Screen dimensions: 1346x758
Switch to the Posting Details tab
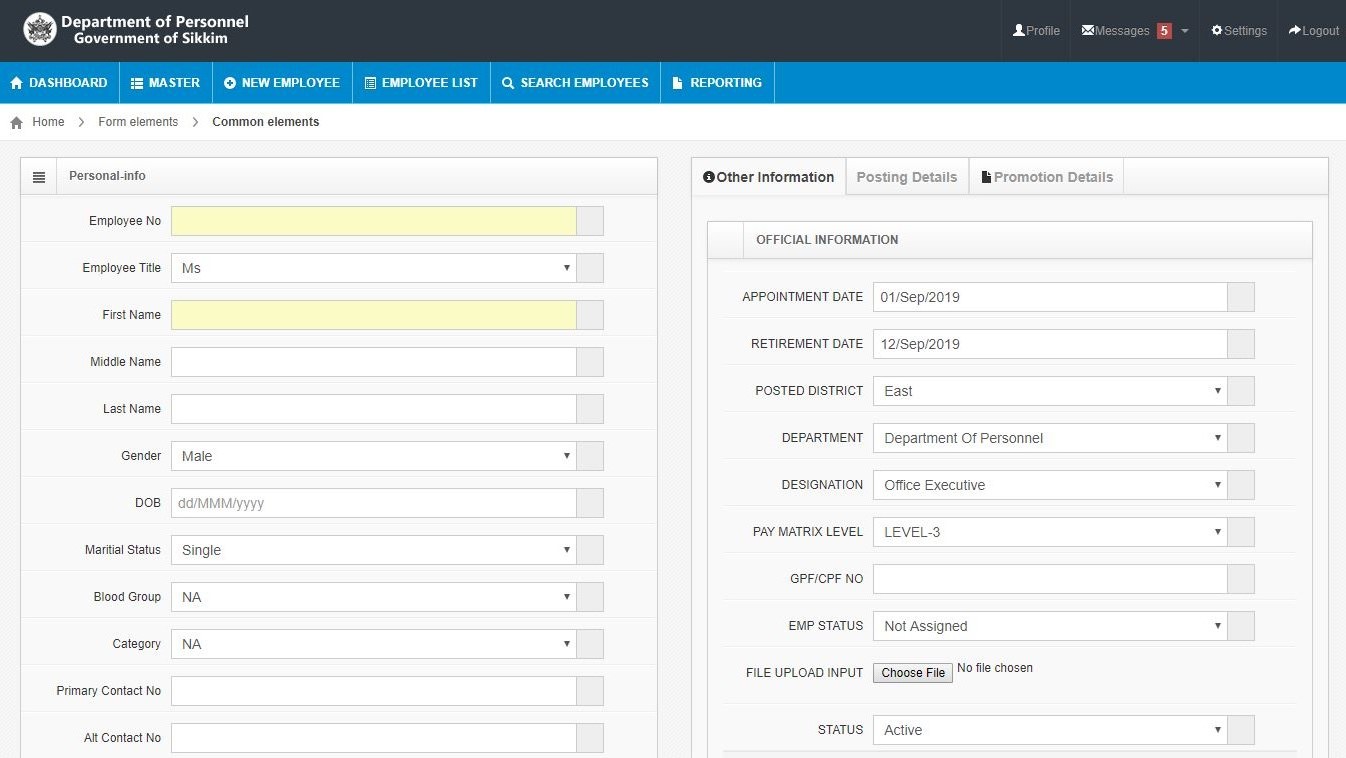[907, 177]
